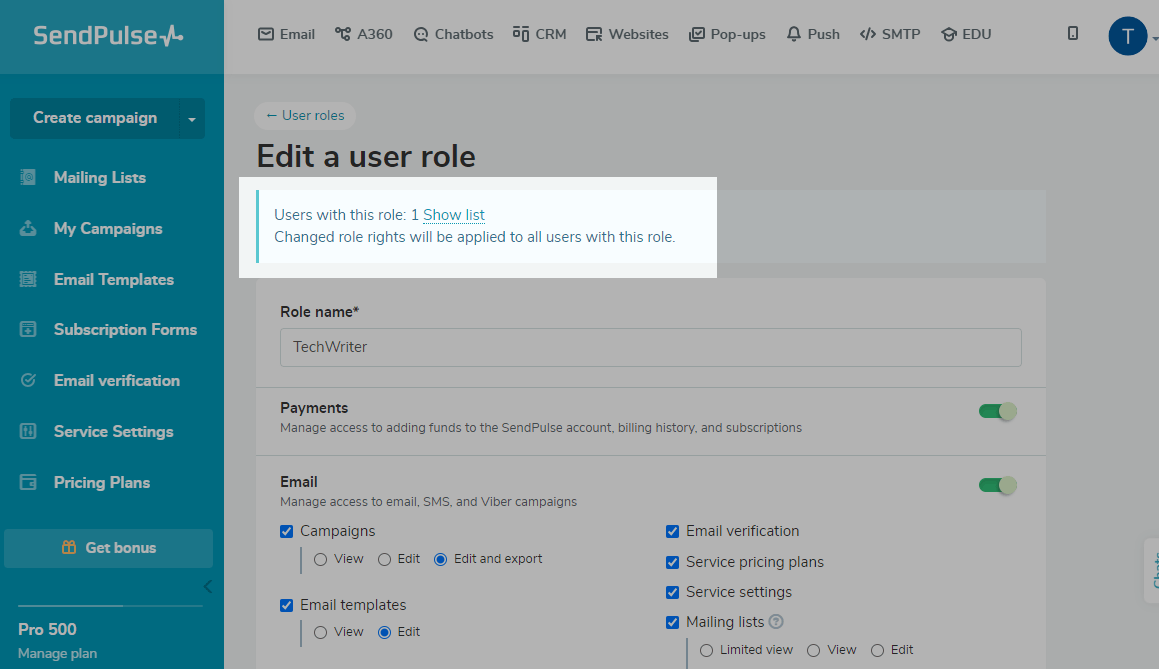Image resolution: width=1159 pixels, height=669 pixels.
Task: Uncheck the Campaigns checkbox
Action: [x=287, y=532]
